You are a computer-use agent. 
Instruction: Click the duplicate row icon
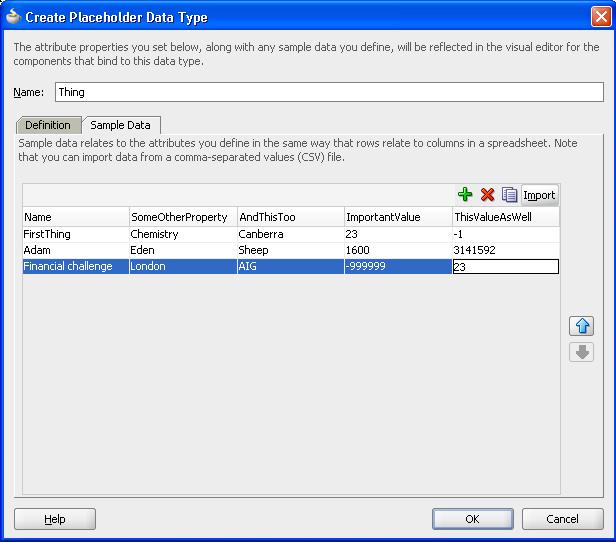coord(509,195)
